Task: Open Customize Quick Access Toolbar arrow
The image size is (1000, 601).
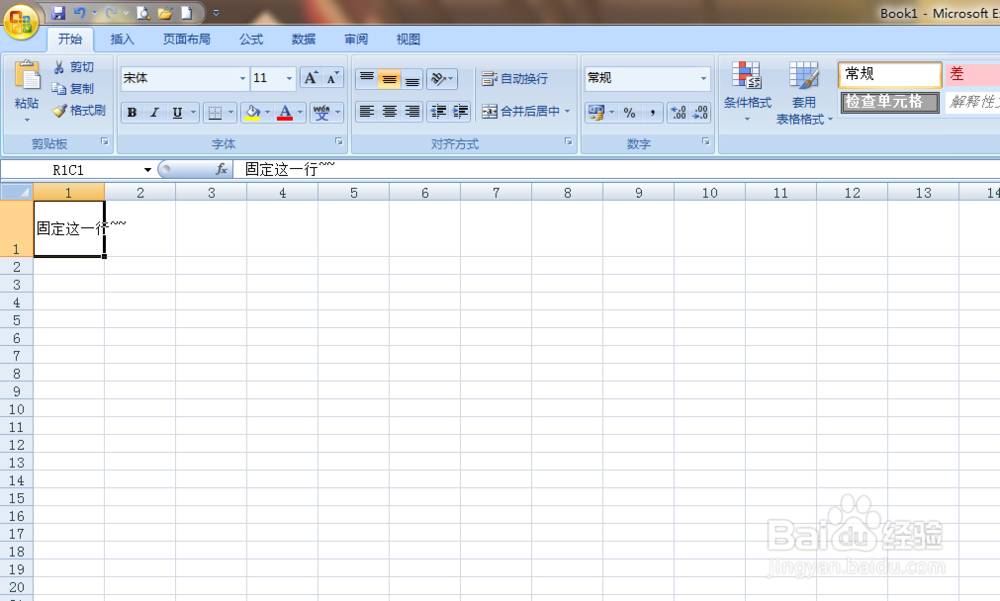Action: click(216, 13)
